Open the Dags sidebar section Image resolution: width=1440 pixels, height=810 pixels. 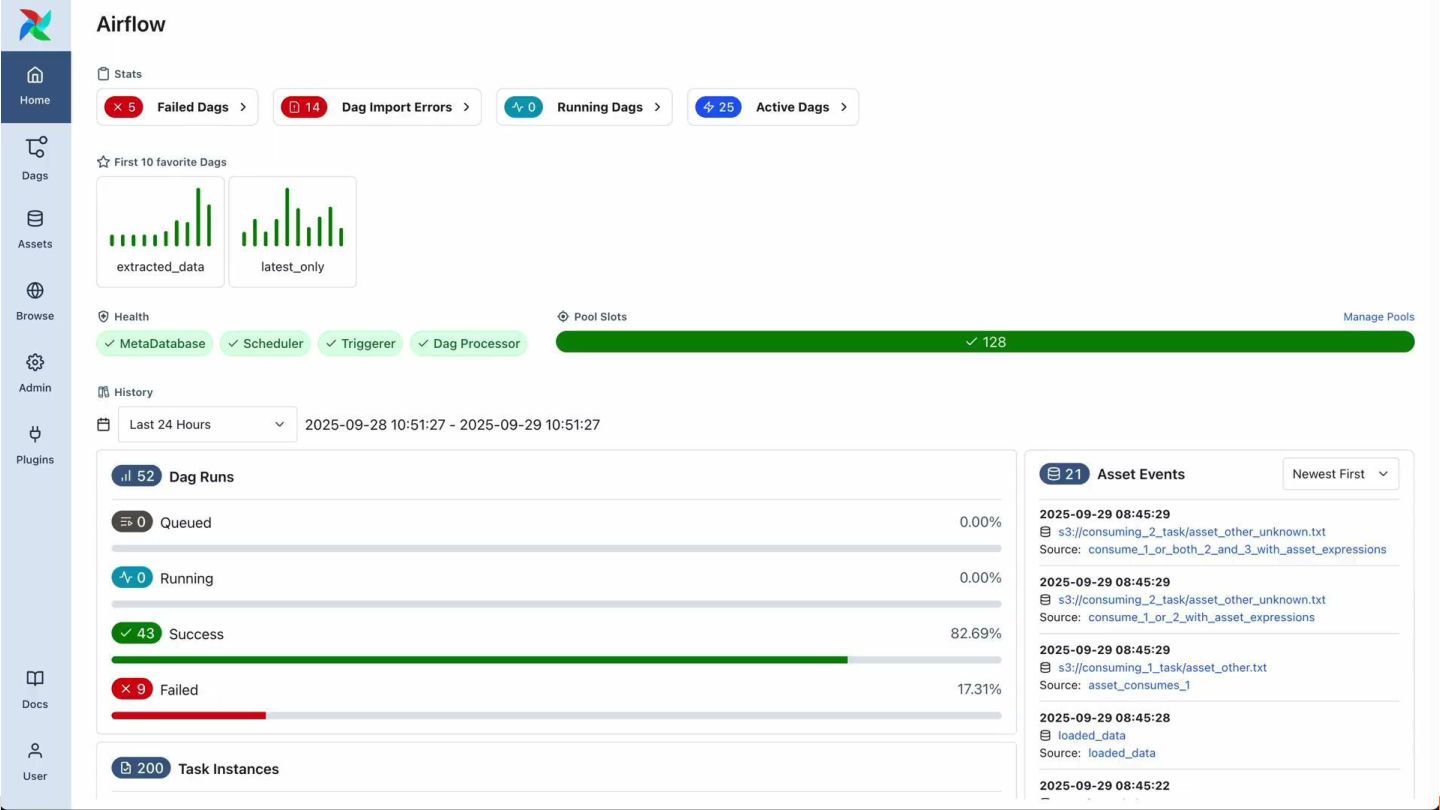coord(35,158)
